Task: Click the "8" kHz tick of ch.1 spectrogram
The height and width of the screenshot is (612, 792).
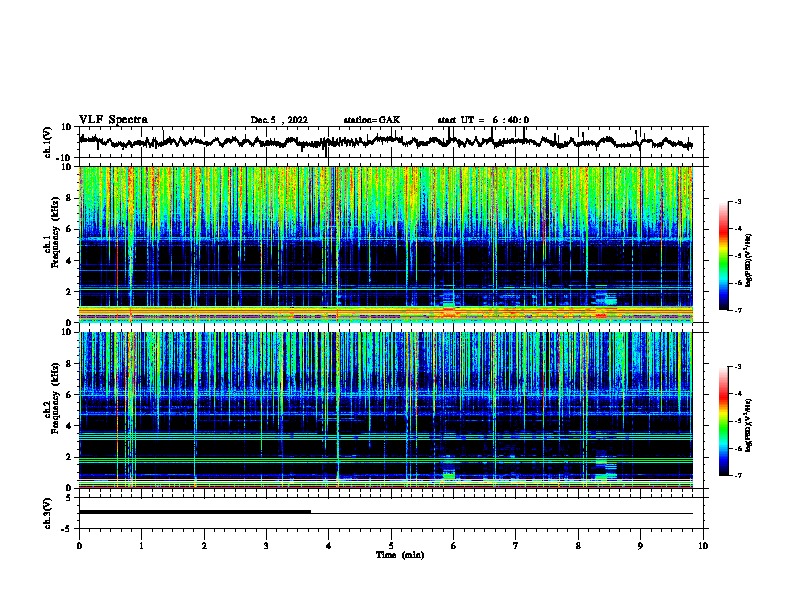Action: [x=69, y=198]
